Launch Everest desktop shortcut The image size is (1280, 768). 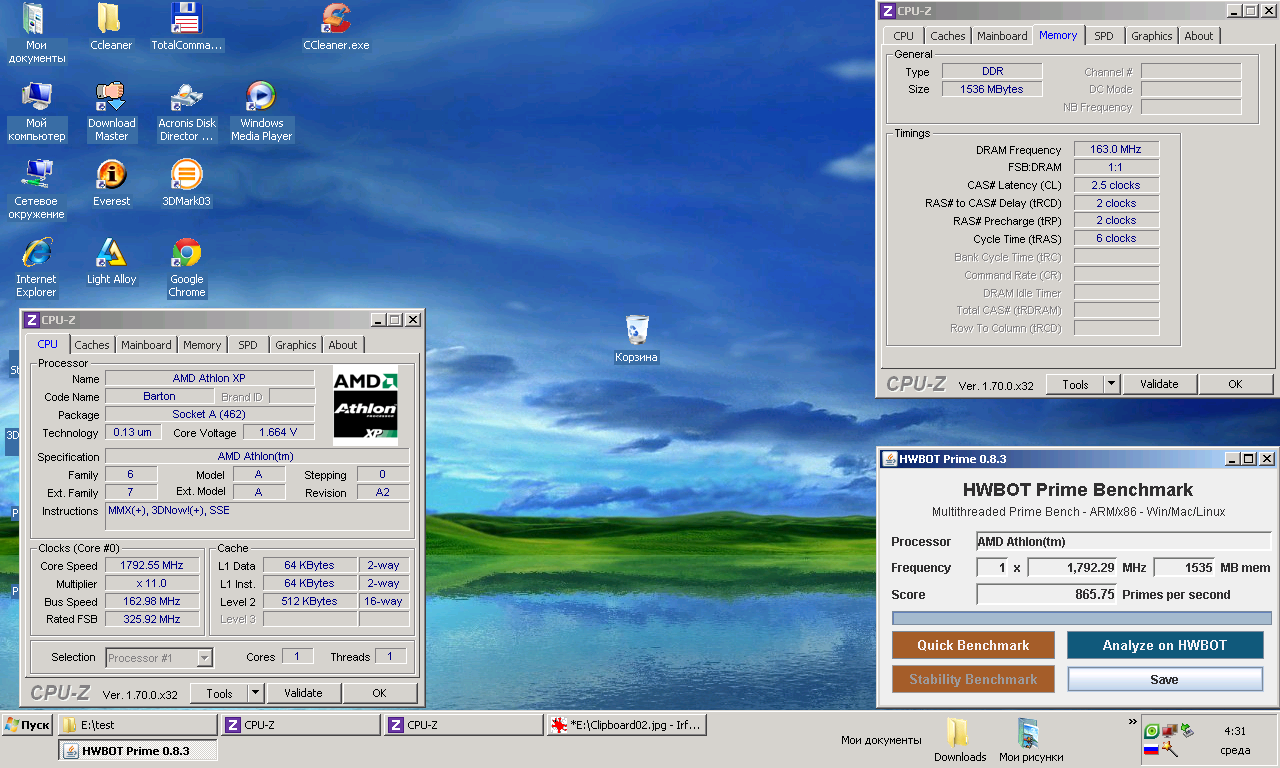point(111,183)
